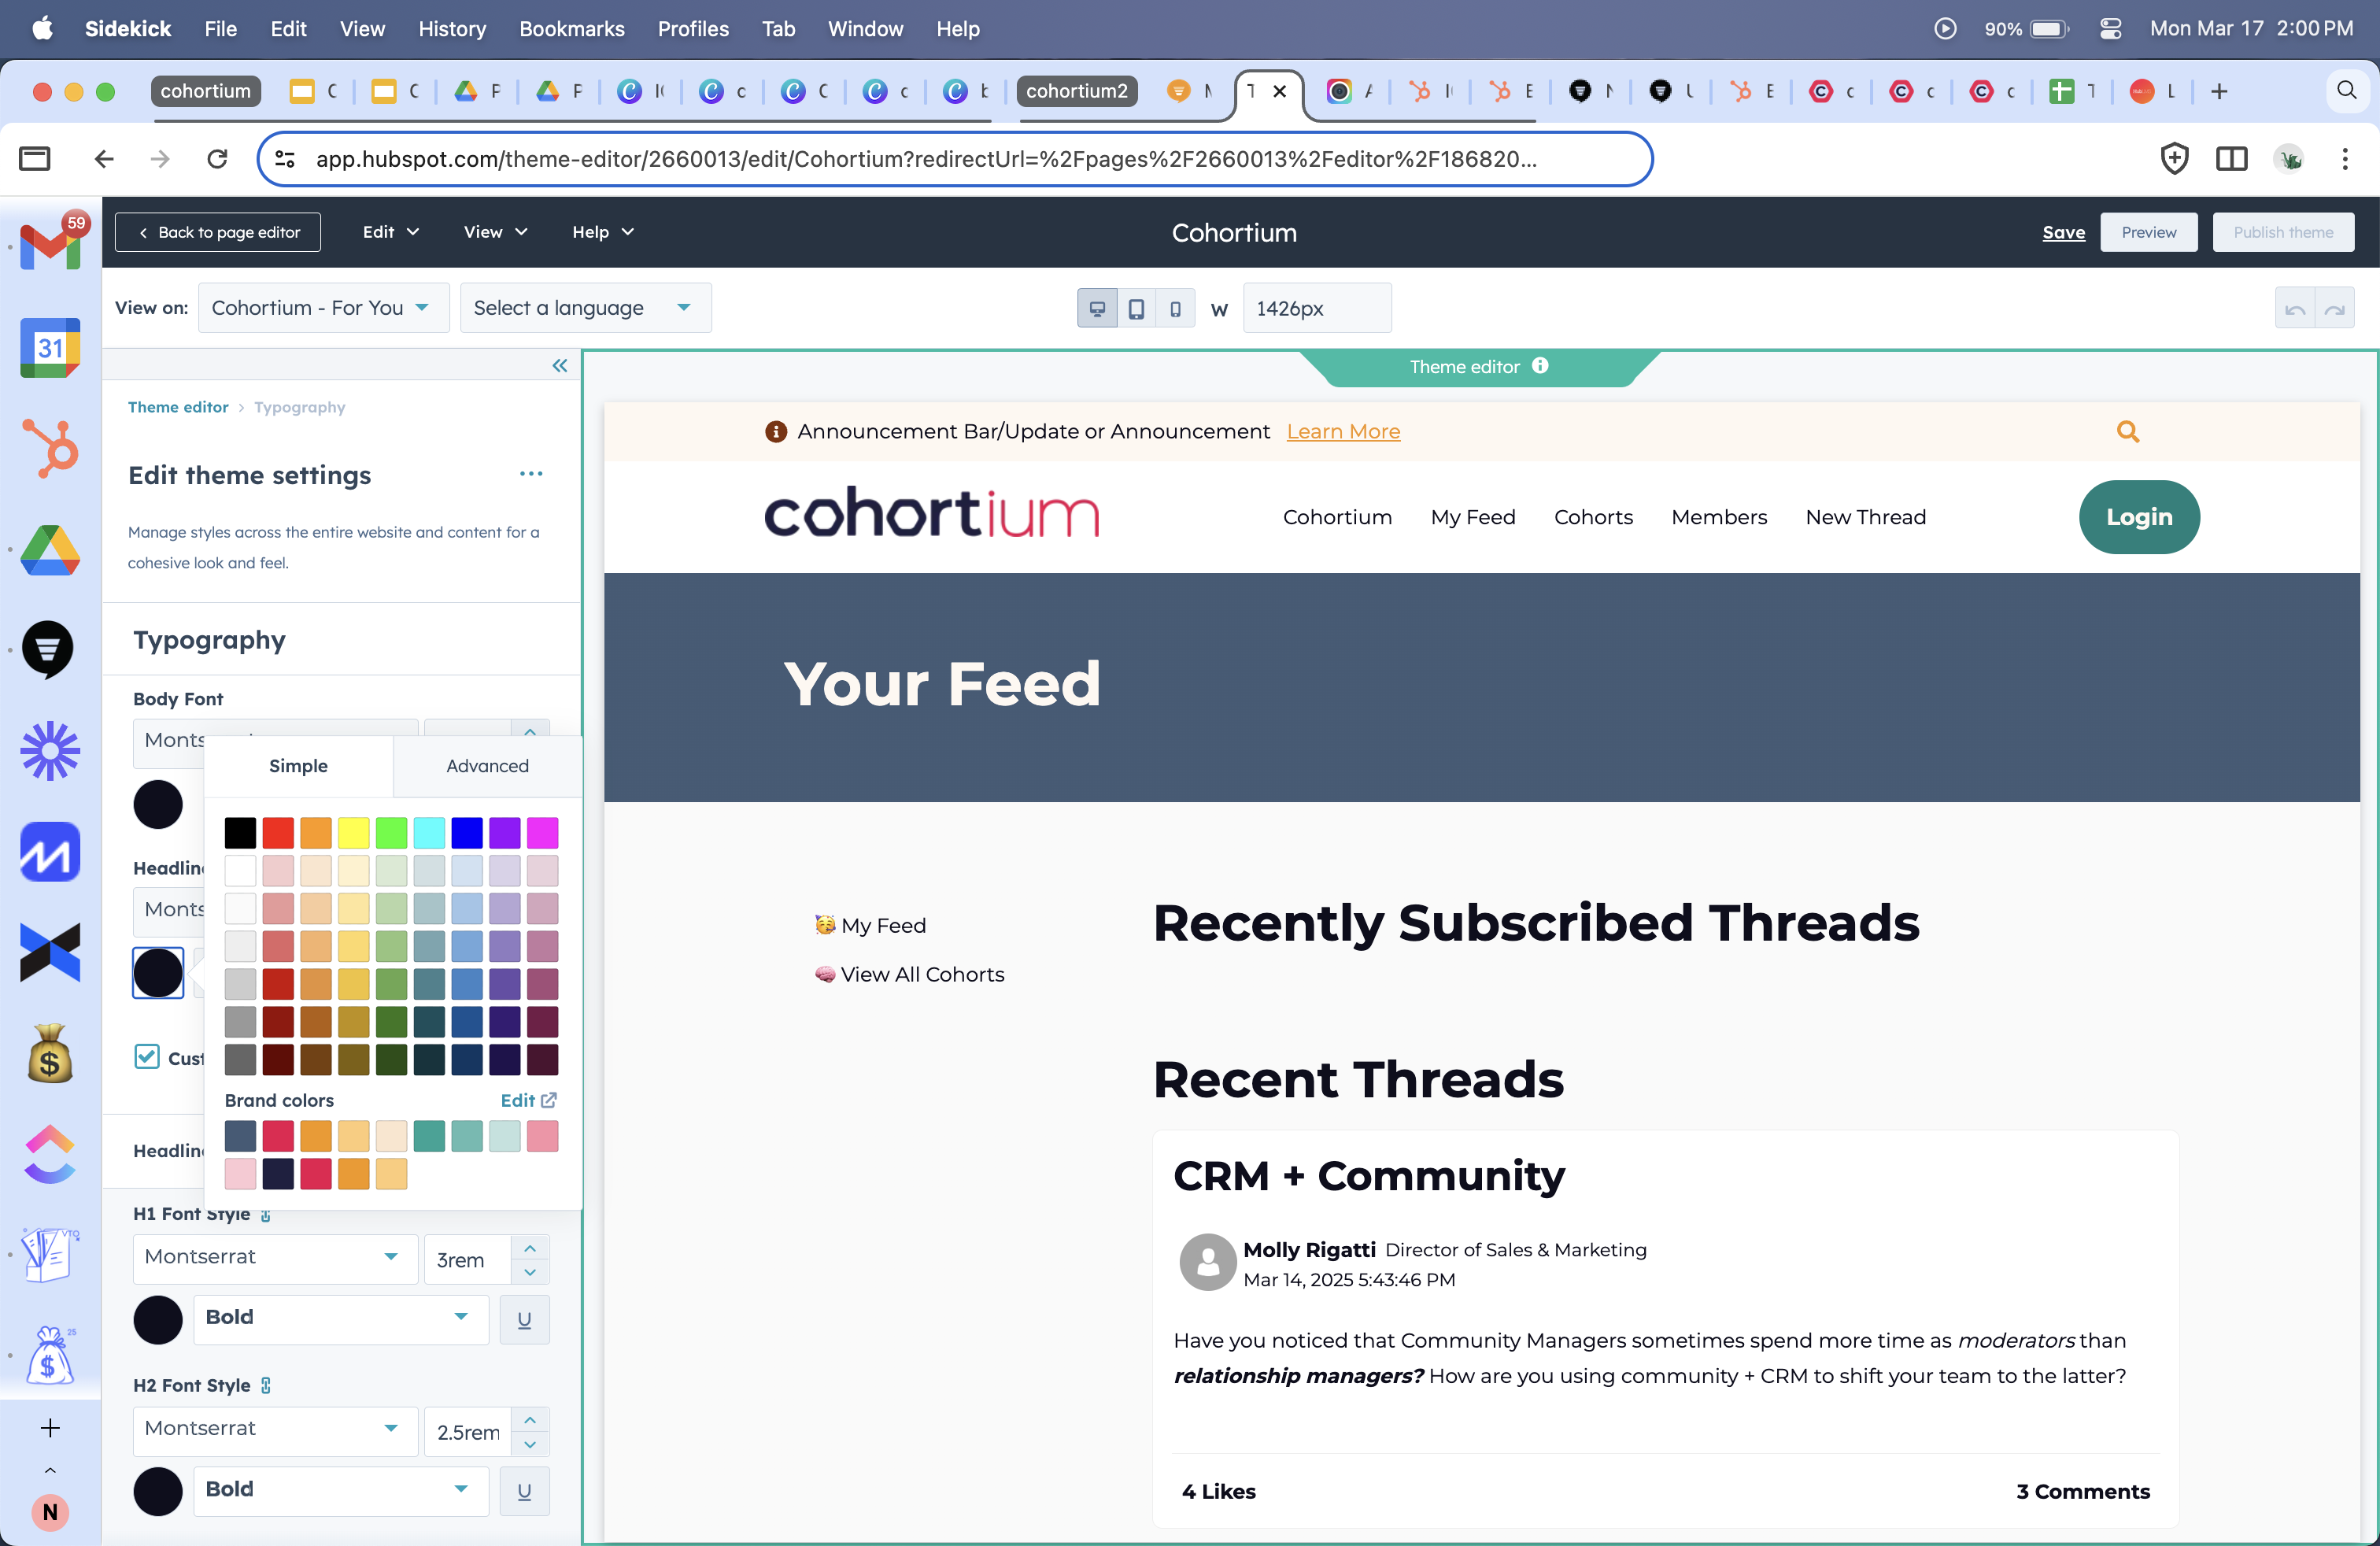
Task: Click Theme editor breadcrumb link
Action: pos(178,407)
